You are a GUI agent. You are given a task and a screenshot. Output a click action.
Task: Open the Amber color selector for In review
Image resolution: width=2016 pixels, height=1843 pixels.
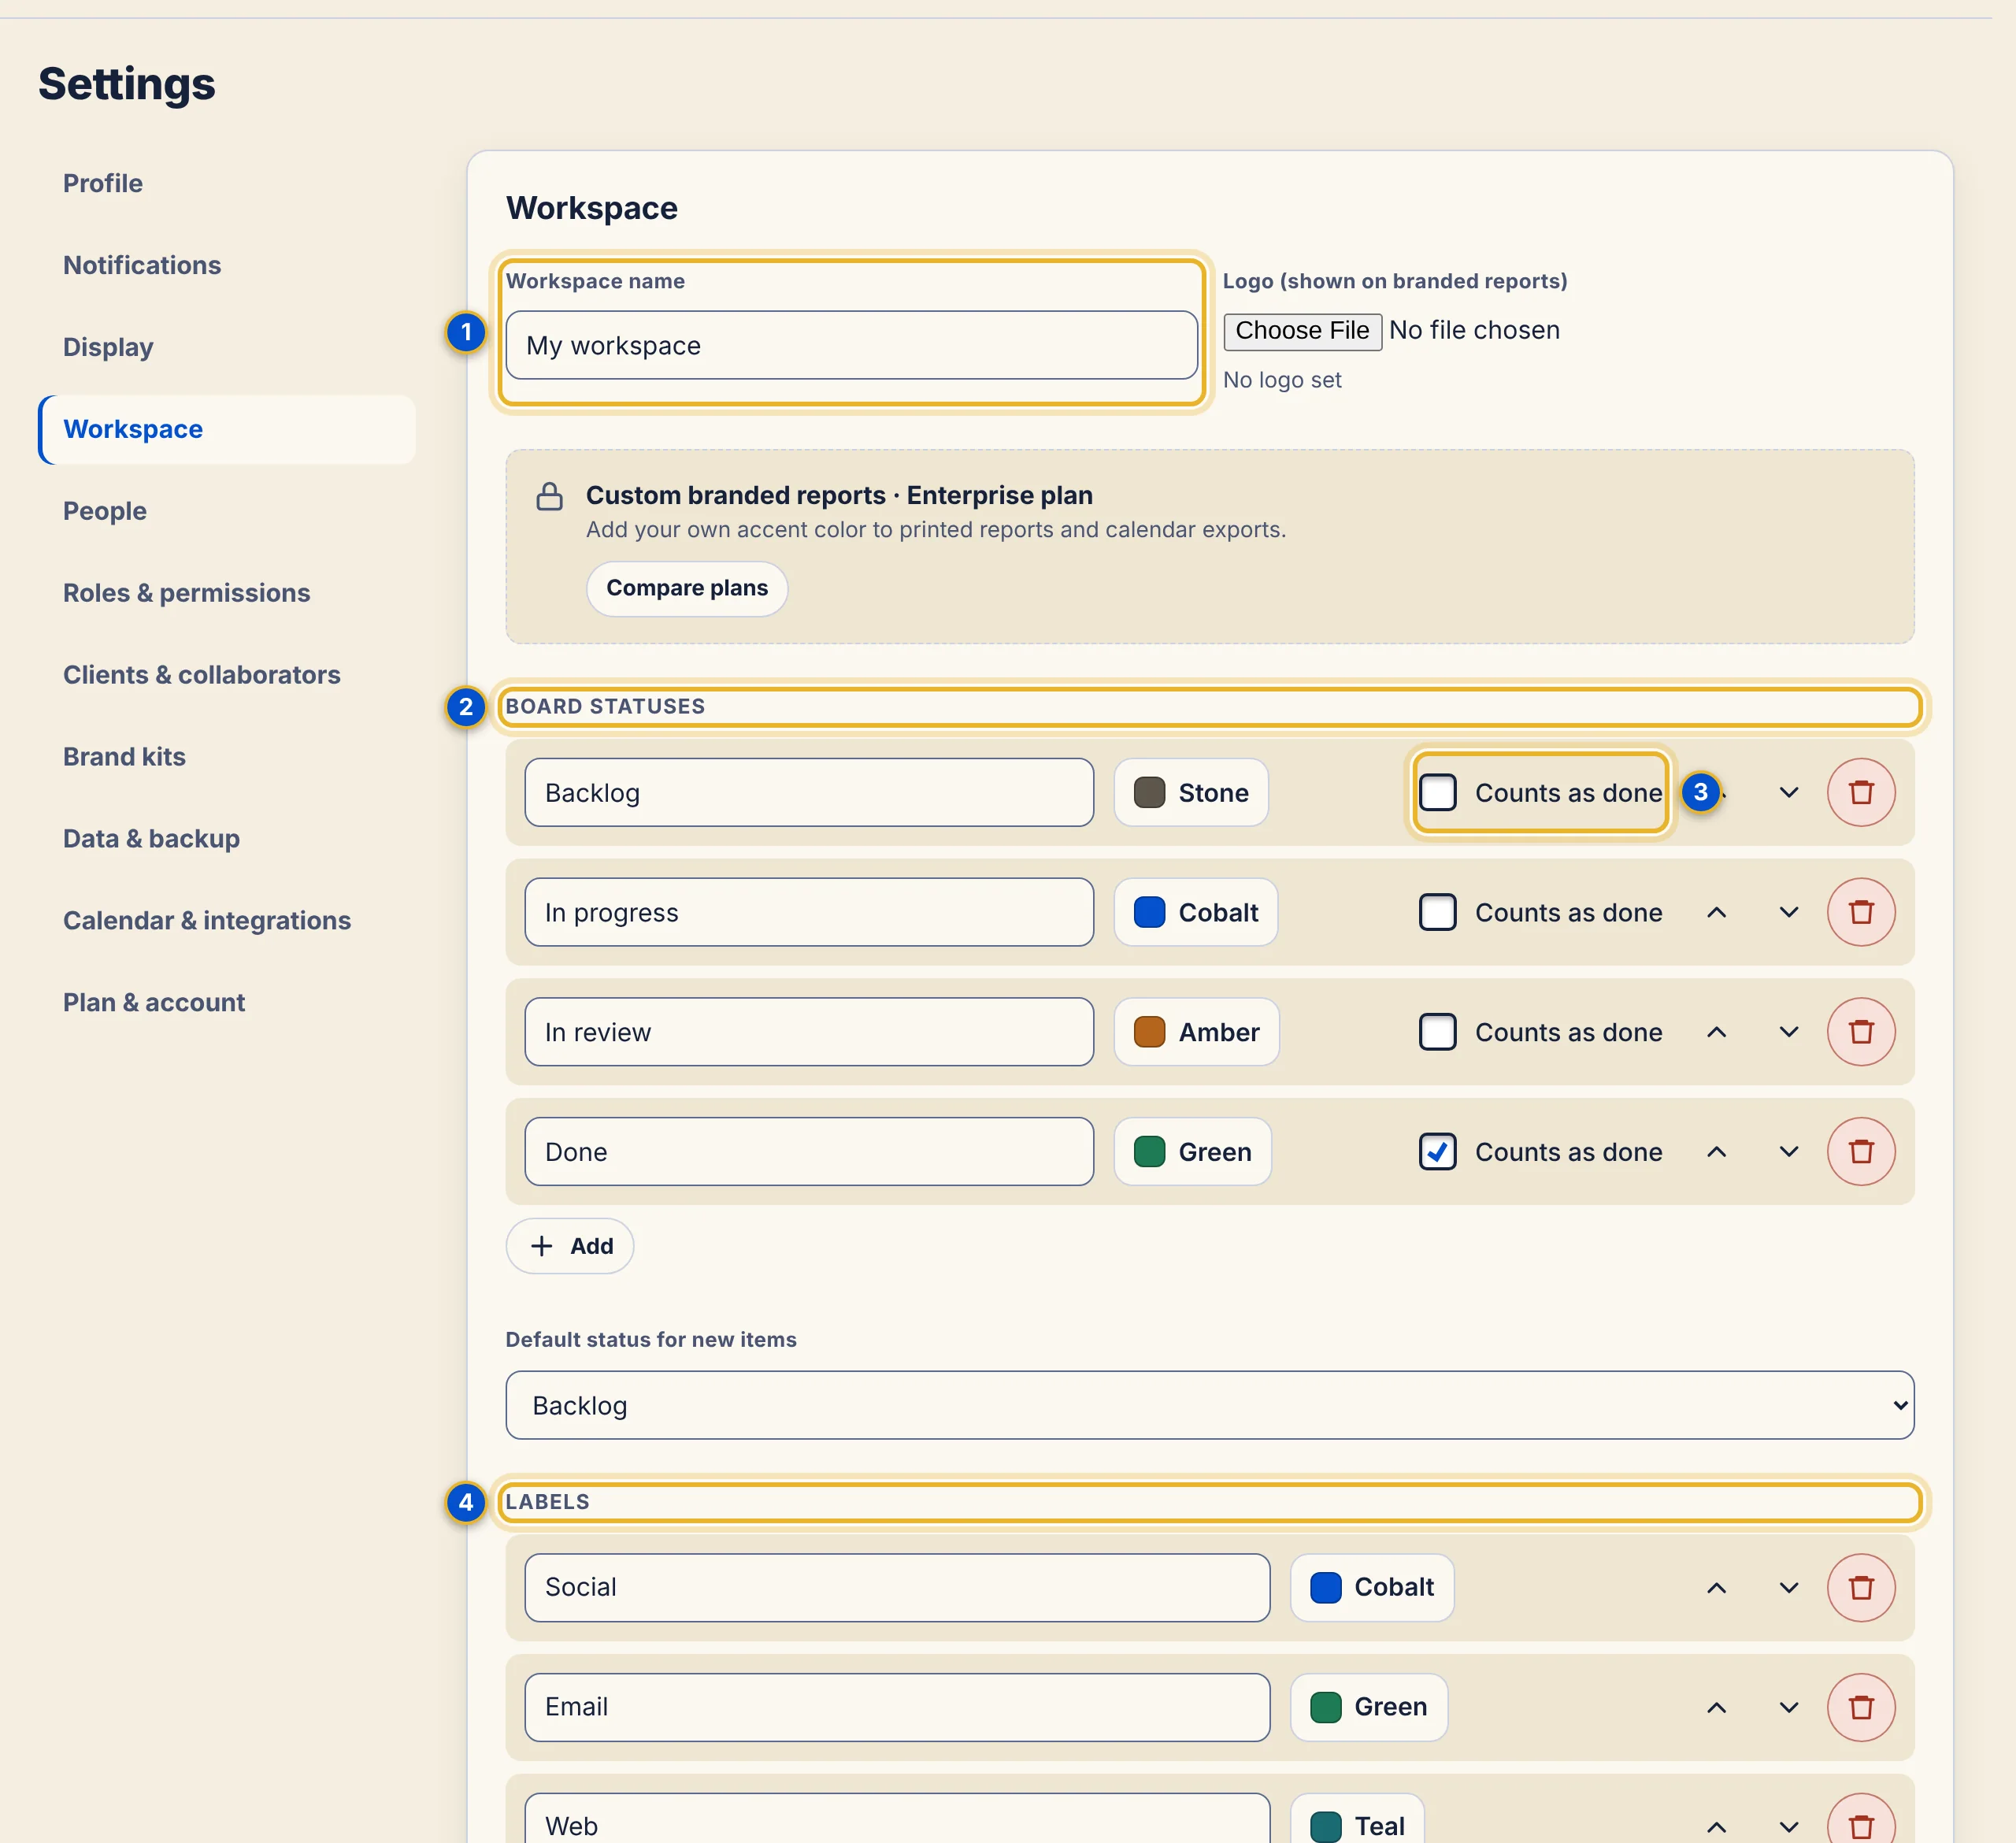[x=1197, y=1032]
